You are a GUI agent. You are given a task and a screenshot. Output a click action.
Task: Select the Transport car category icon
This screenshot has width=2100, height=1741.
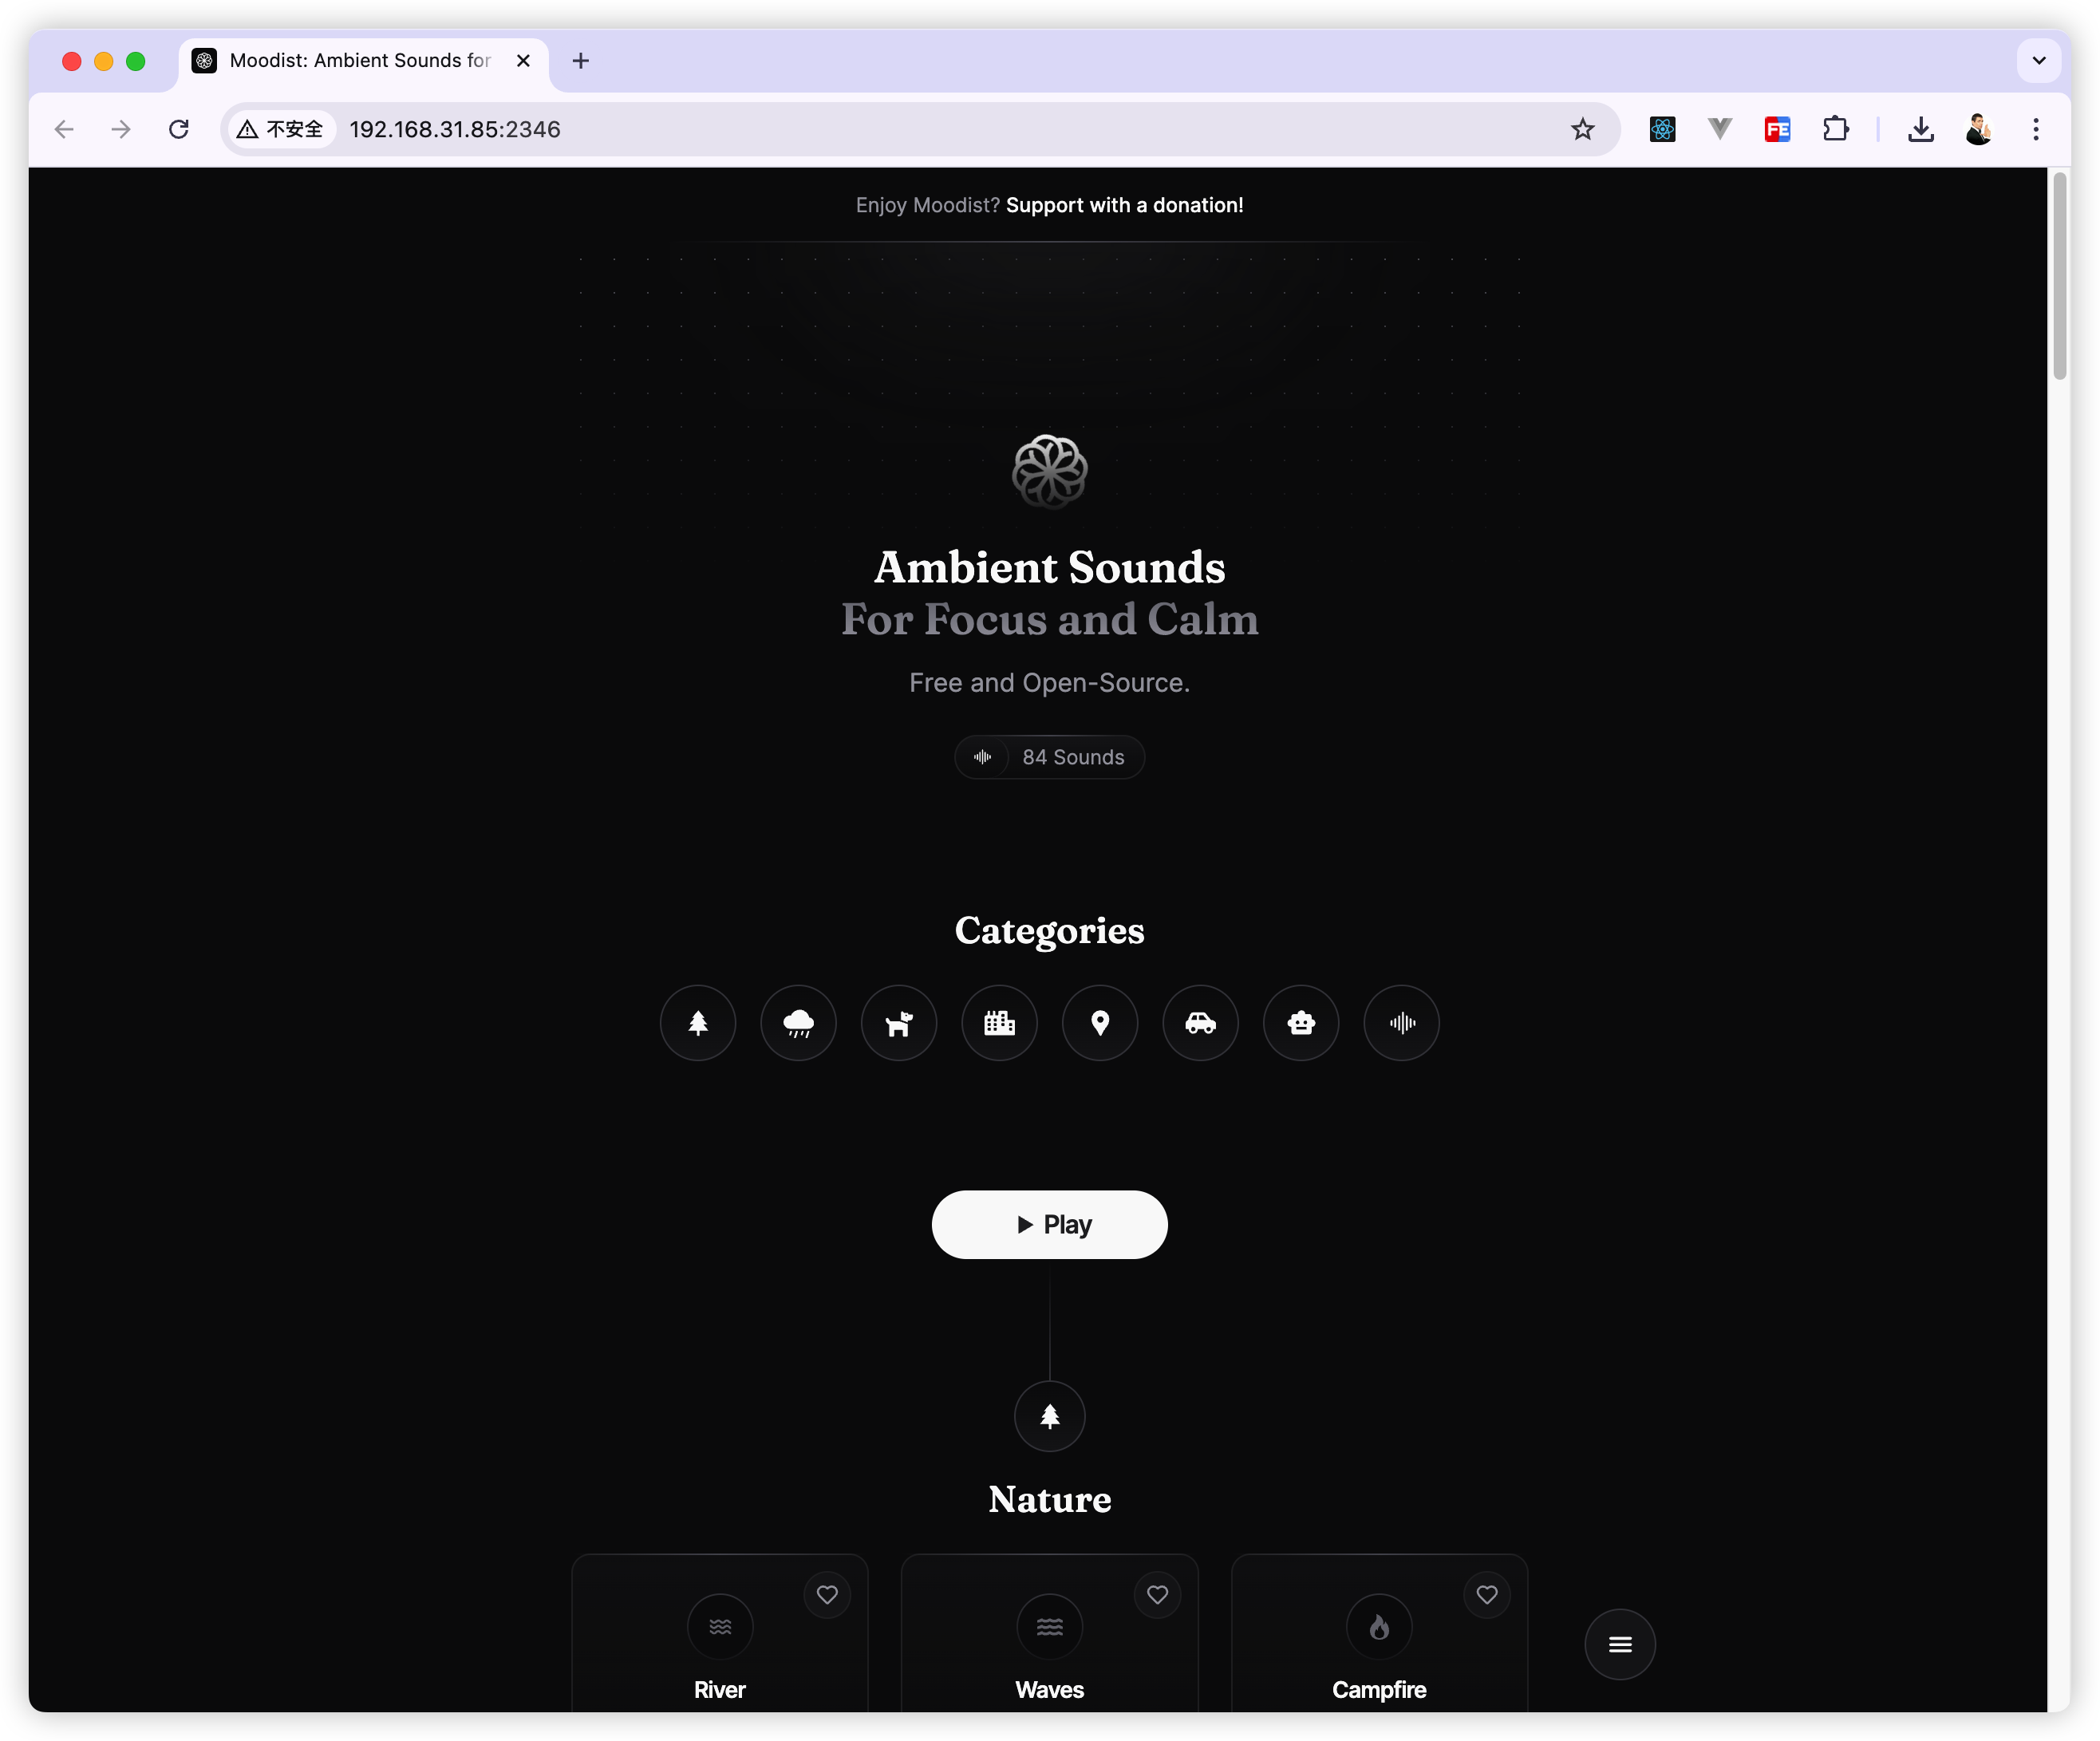click(1200, 1022)
